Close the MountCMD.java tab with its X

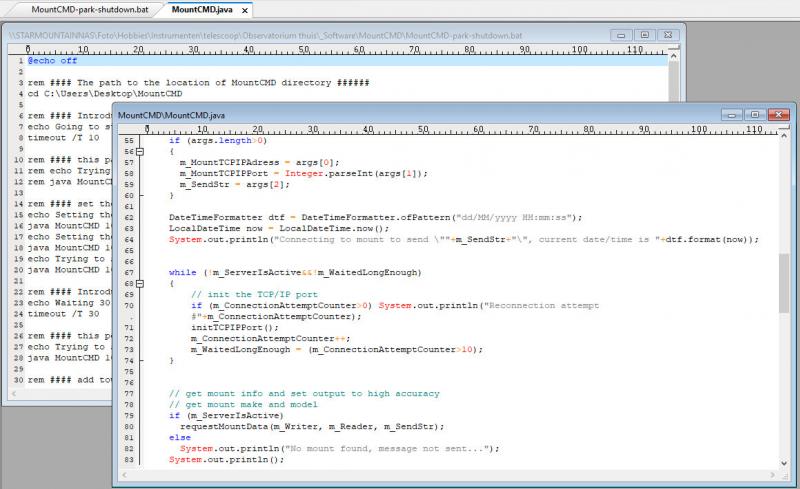click(244, 10)
